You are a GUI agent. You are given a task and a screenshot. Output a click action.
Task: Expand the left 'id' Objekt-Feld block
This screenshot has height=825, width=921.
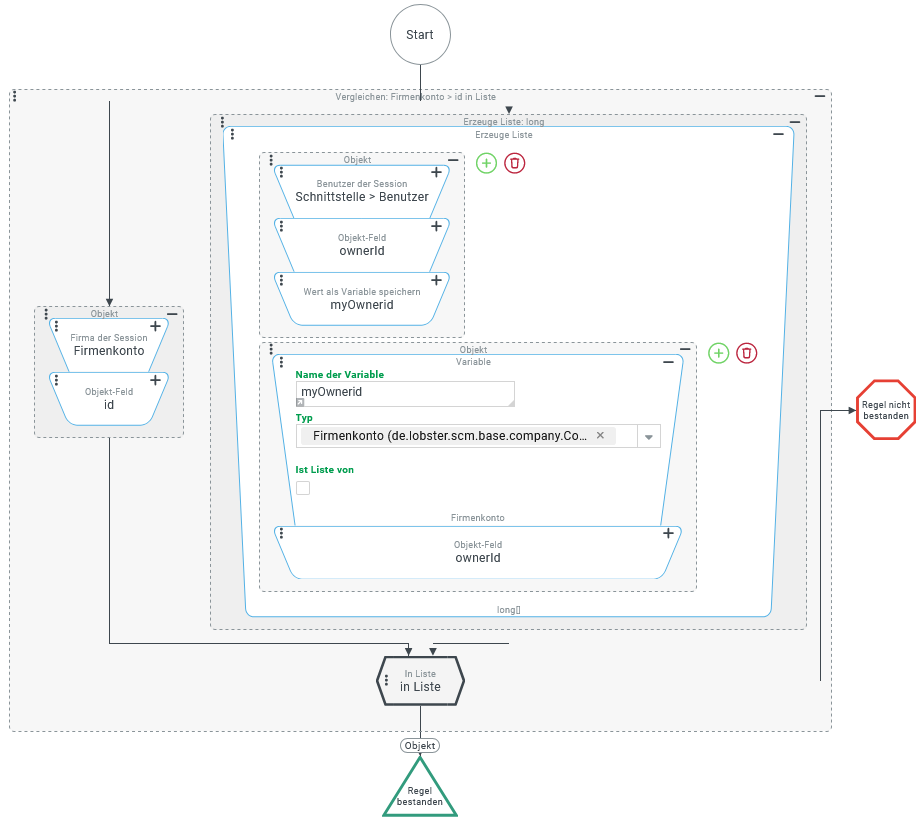pyautogui.click(x=155, y=380)
